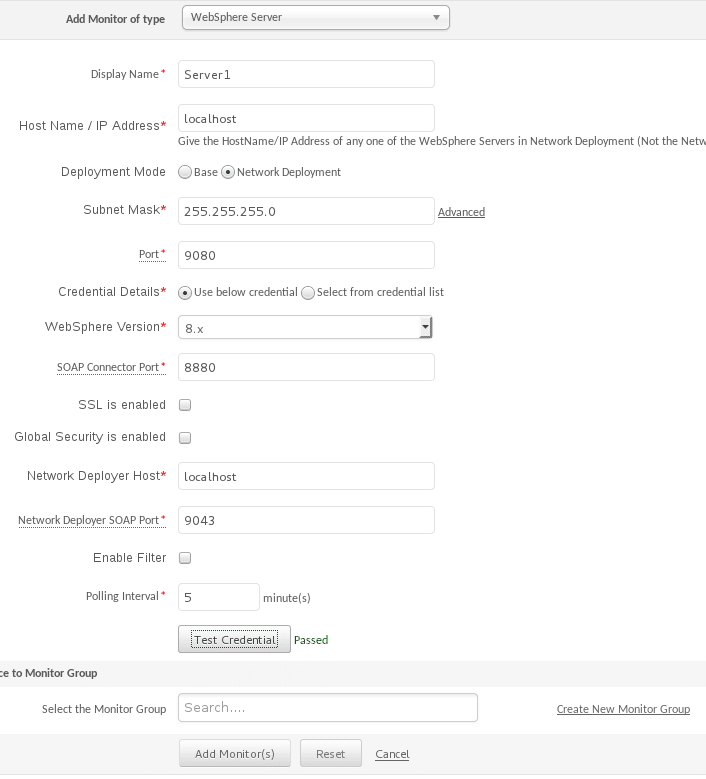Select Base deployment mode
The image size is (706, 779).
click(x=185, y=172)
